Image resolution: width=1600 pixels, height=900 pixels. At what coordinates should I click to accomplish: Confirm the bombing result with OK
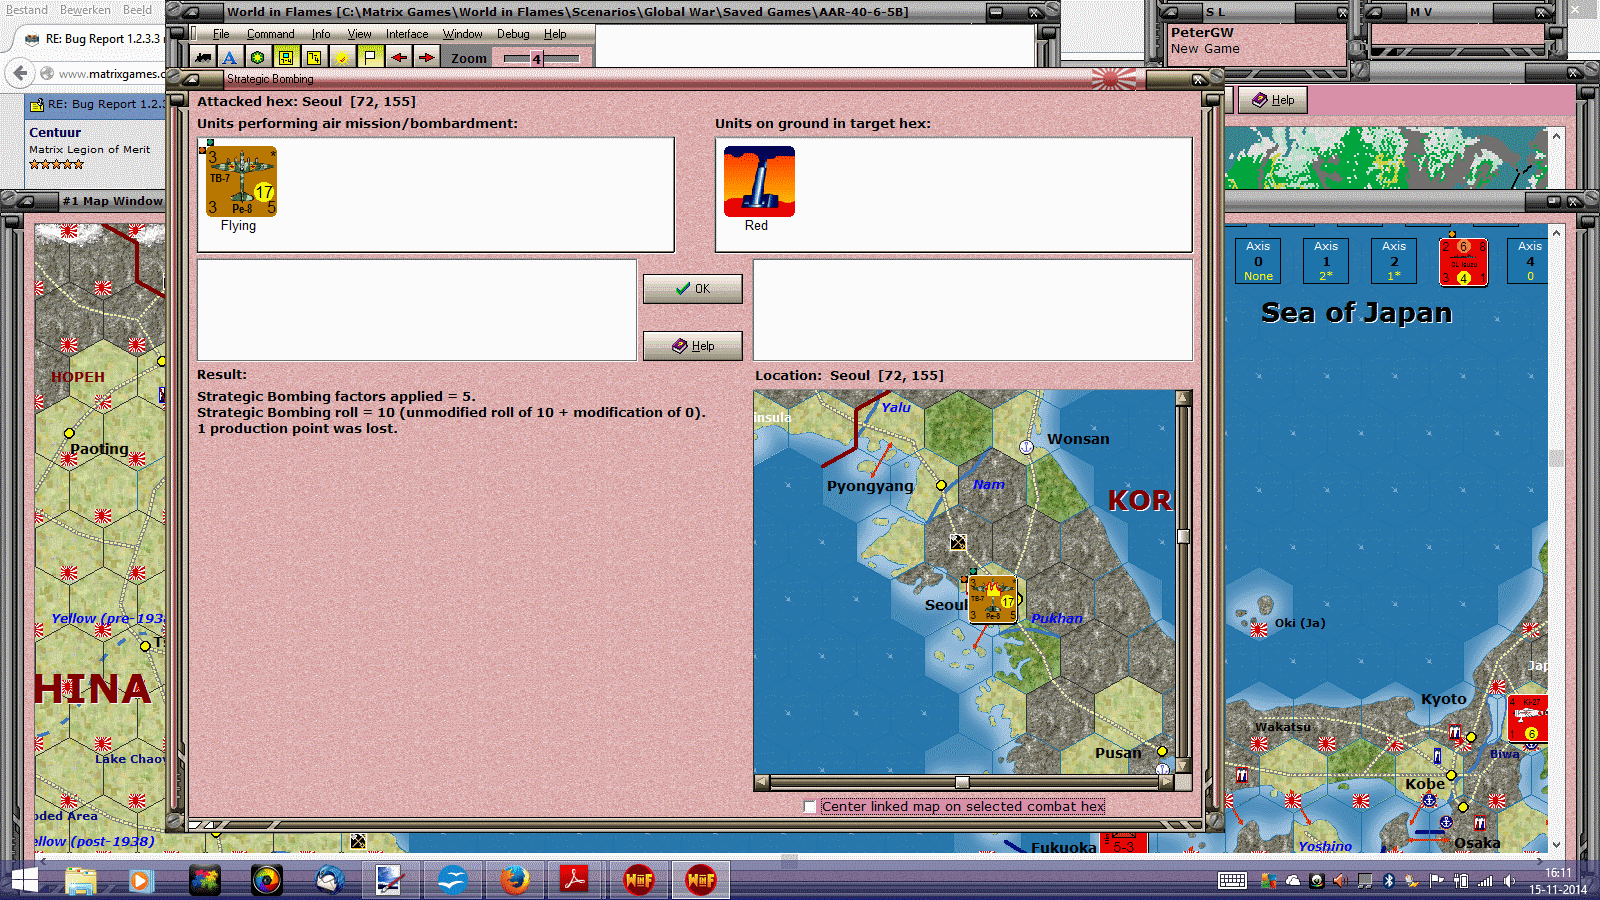pos(692,289)
